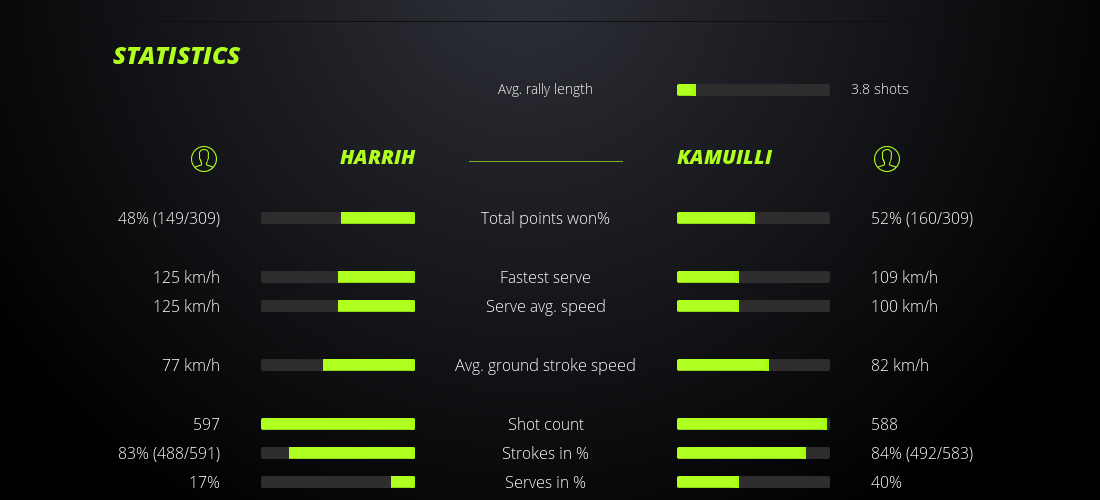
Task: Click the 3.8 shots value
Action: (x=879, y=89)
